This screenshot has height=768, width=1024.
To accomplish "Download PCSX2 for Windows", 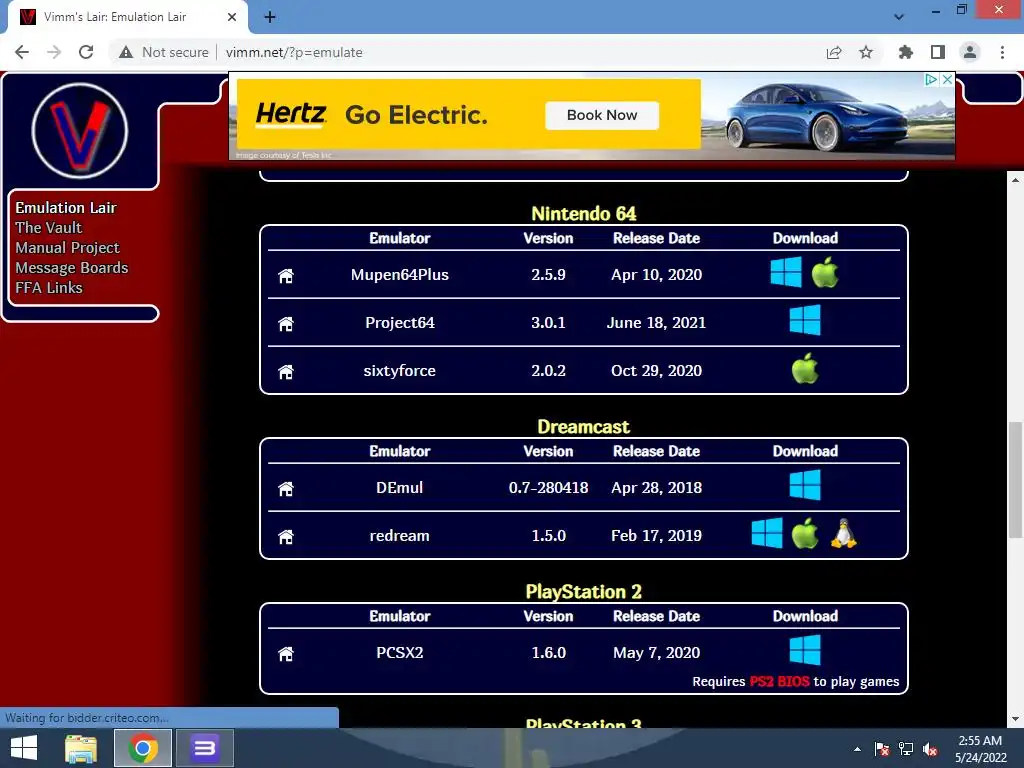I will 805,650.
